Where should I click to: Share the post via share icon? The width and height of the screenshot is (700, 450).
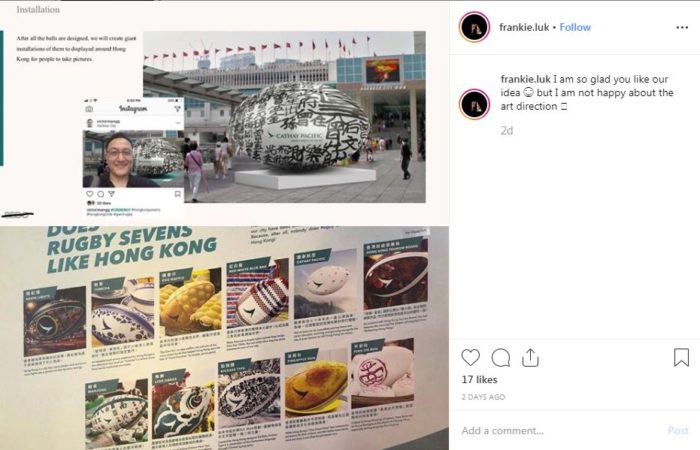[x=530, y=358]
